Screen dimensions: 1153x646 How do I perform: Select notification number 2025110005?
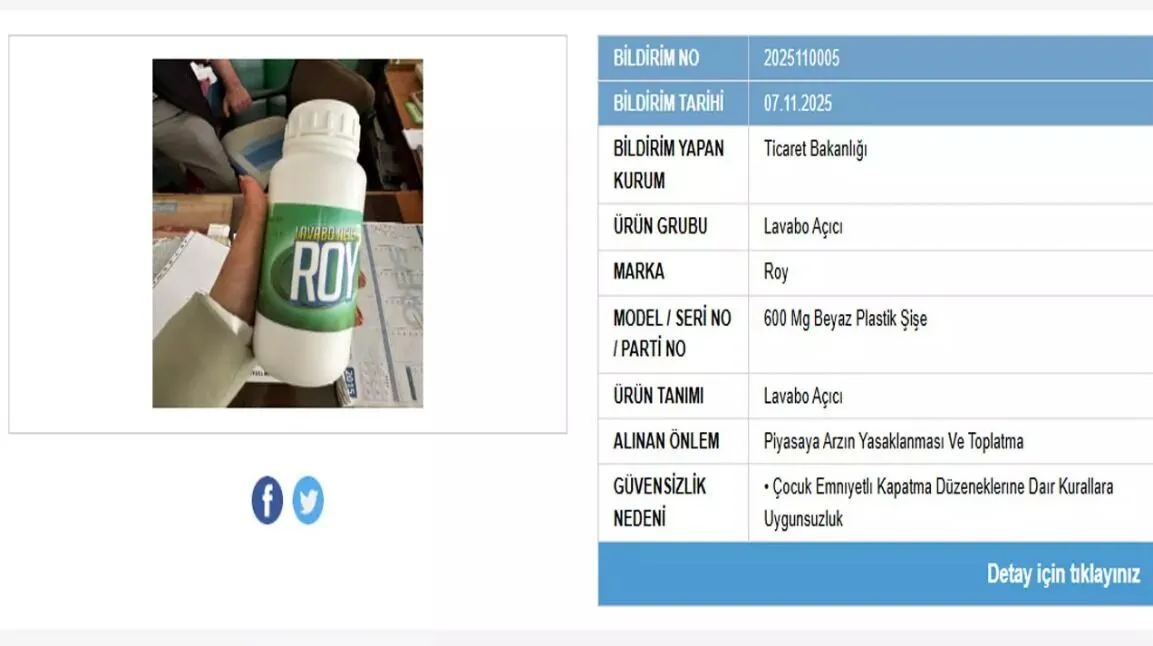tap(801, 58)
